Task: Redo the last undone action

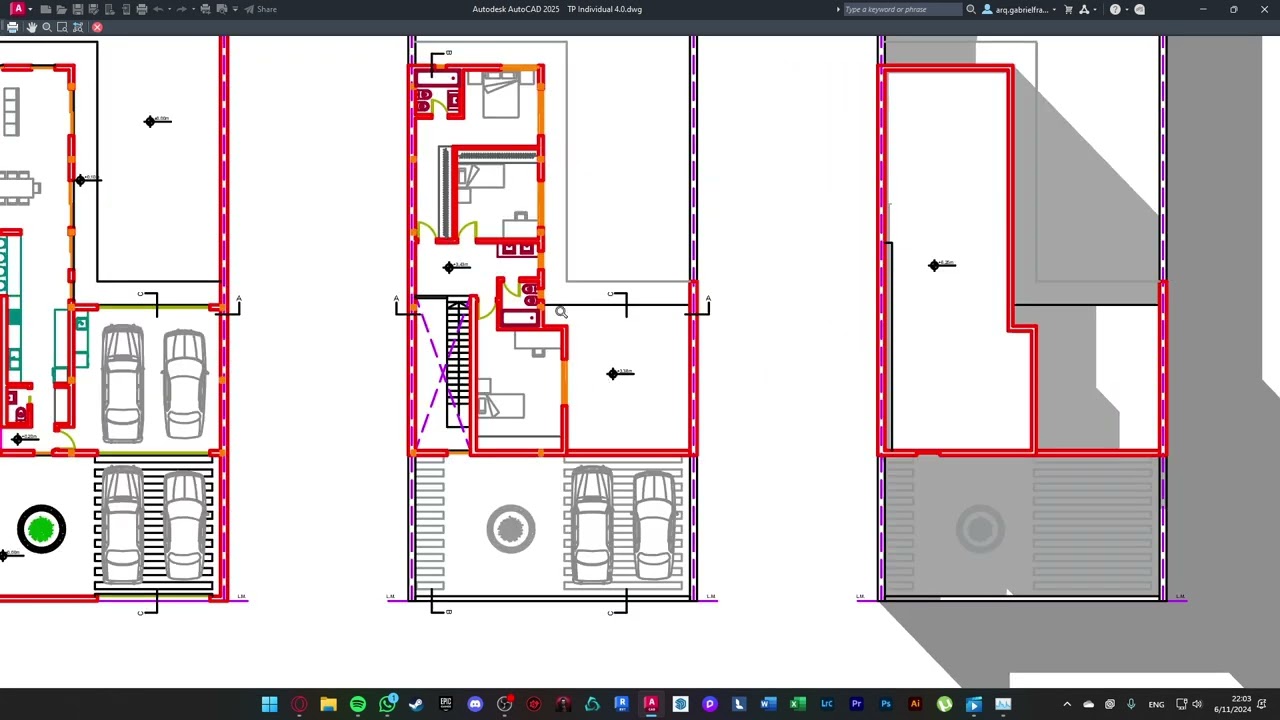Action: coord(182,9)
